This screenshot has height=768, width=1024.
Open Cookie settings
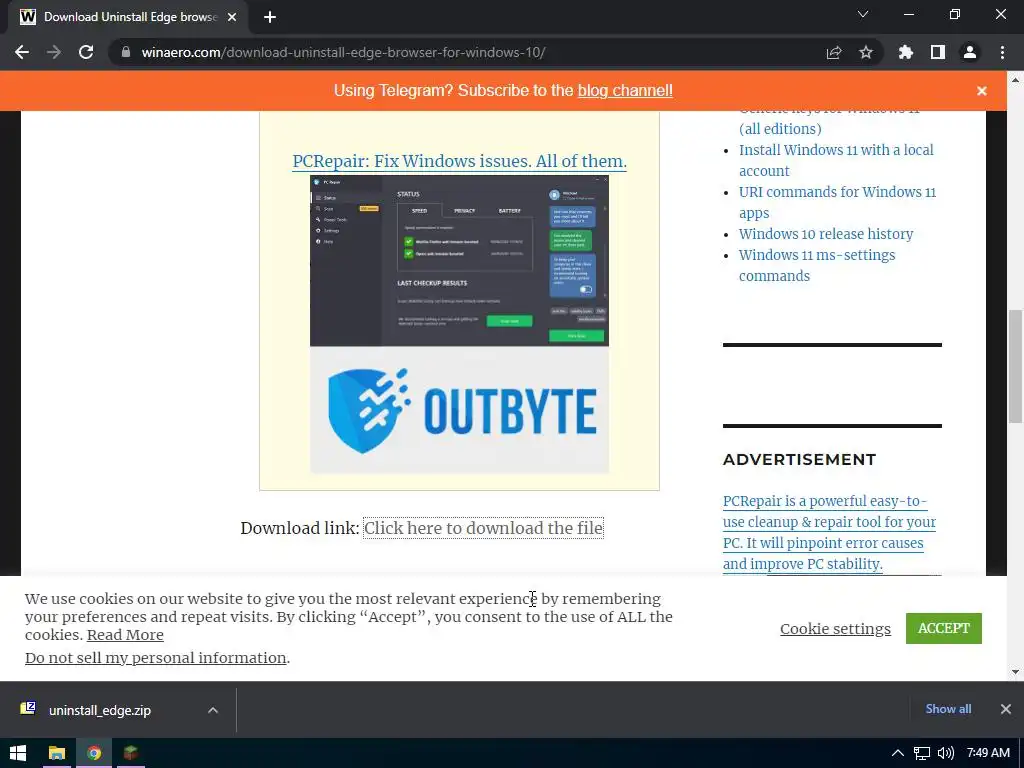835,628
